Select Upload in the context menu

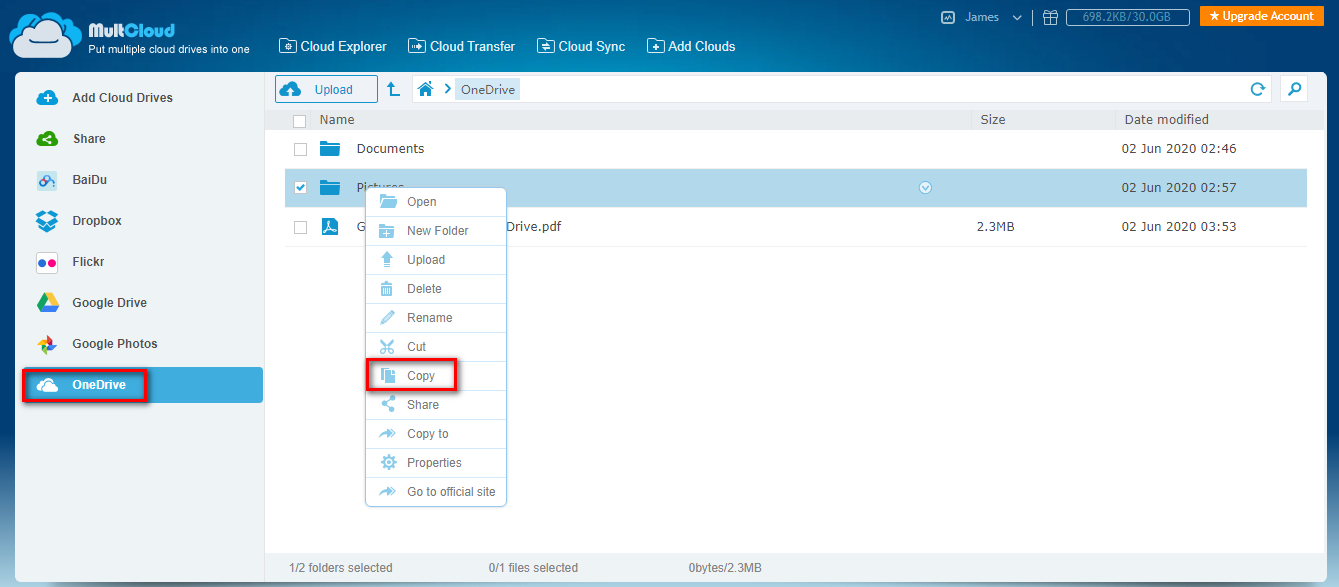(x=436, y=260)
